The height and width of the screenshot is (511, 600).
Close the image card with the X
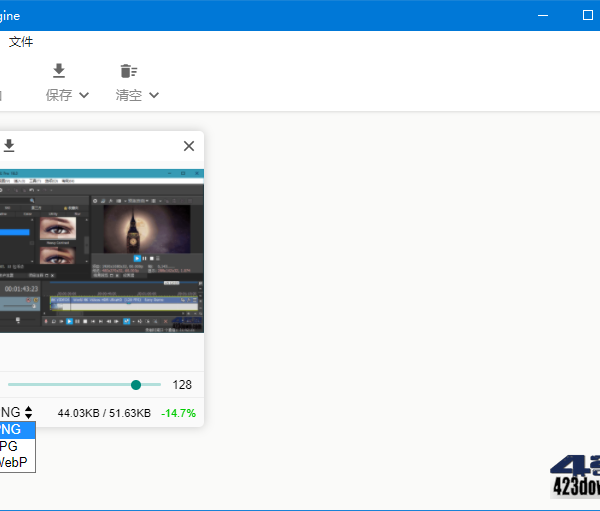[x=189, y=146]
